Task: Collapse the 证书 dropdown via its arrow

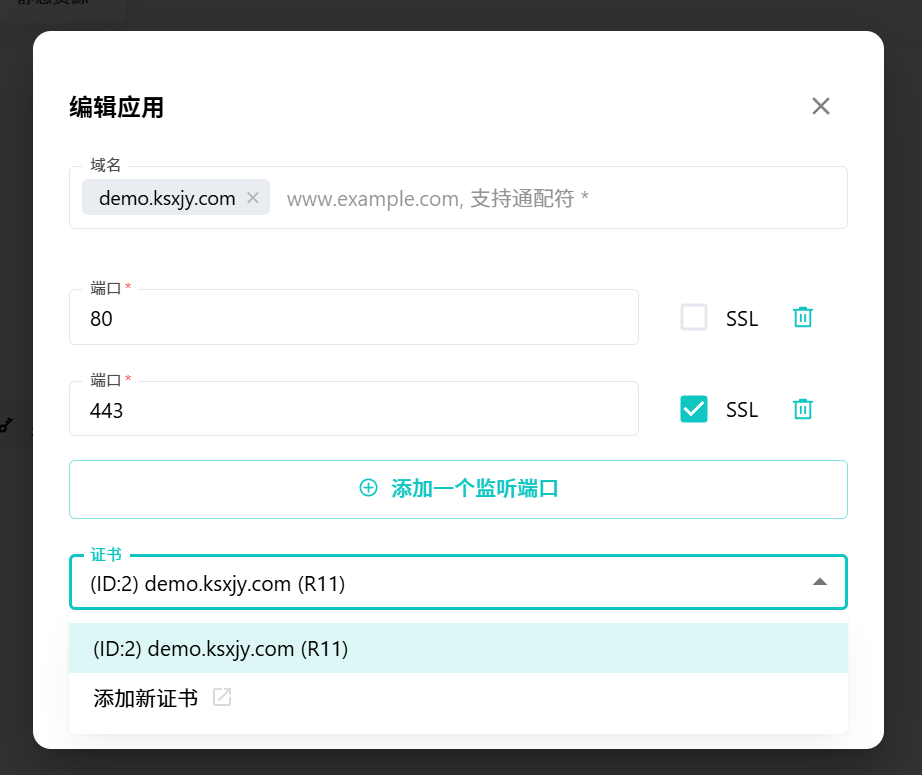Action: click(819, 581)
